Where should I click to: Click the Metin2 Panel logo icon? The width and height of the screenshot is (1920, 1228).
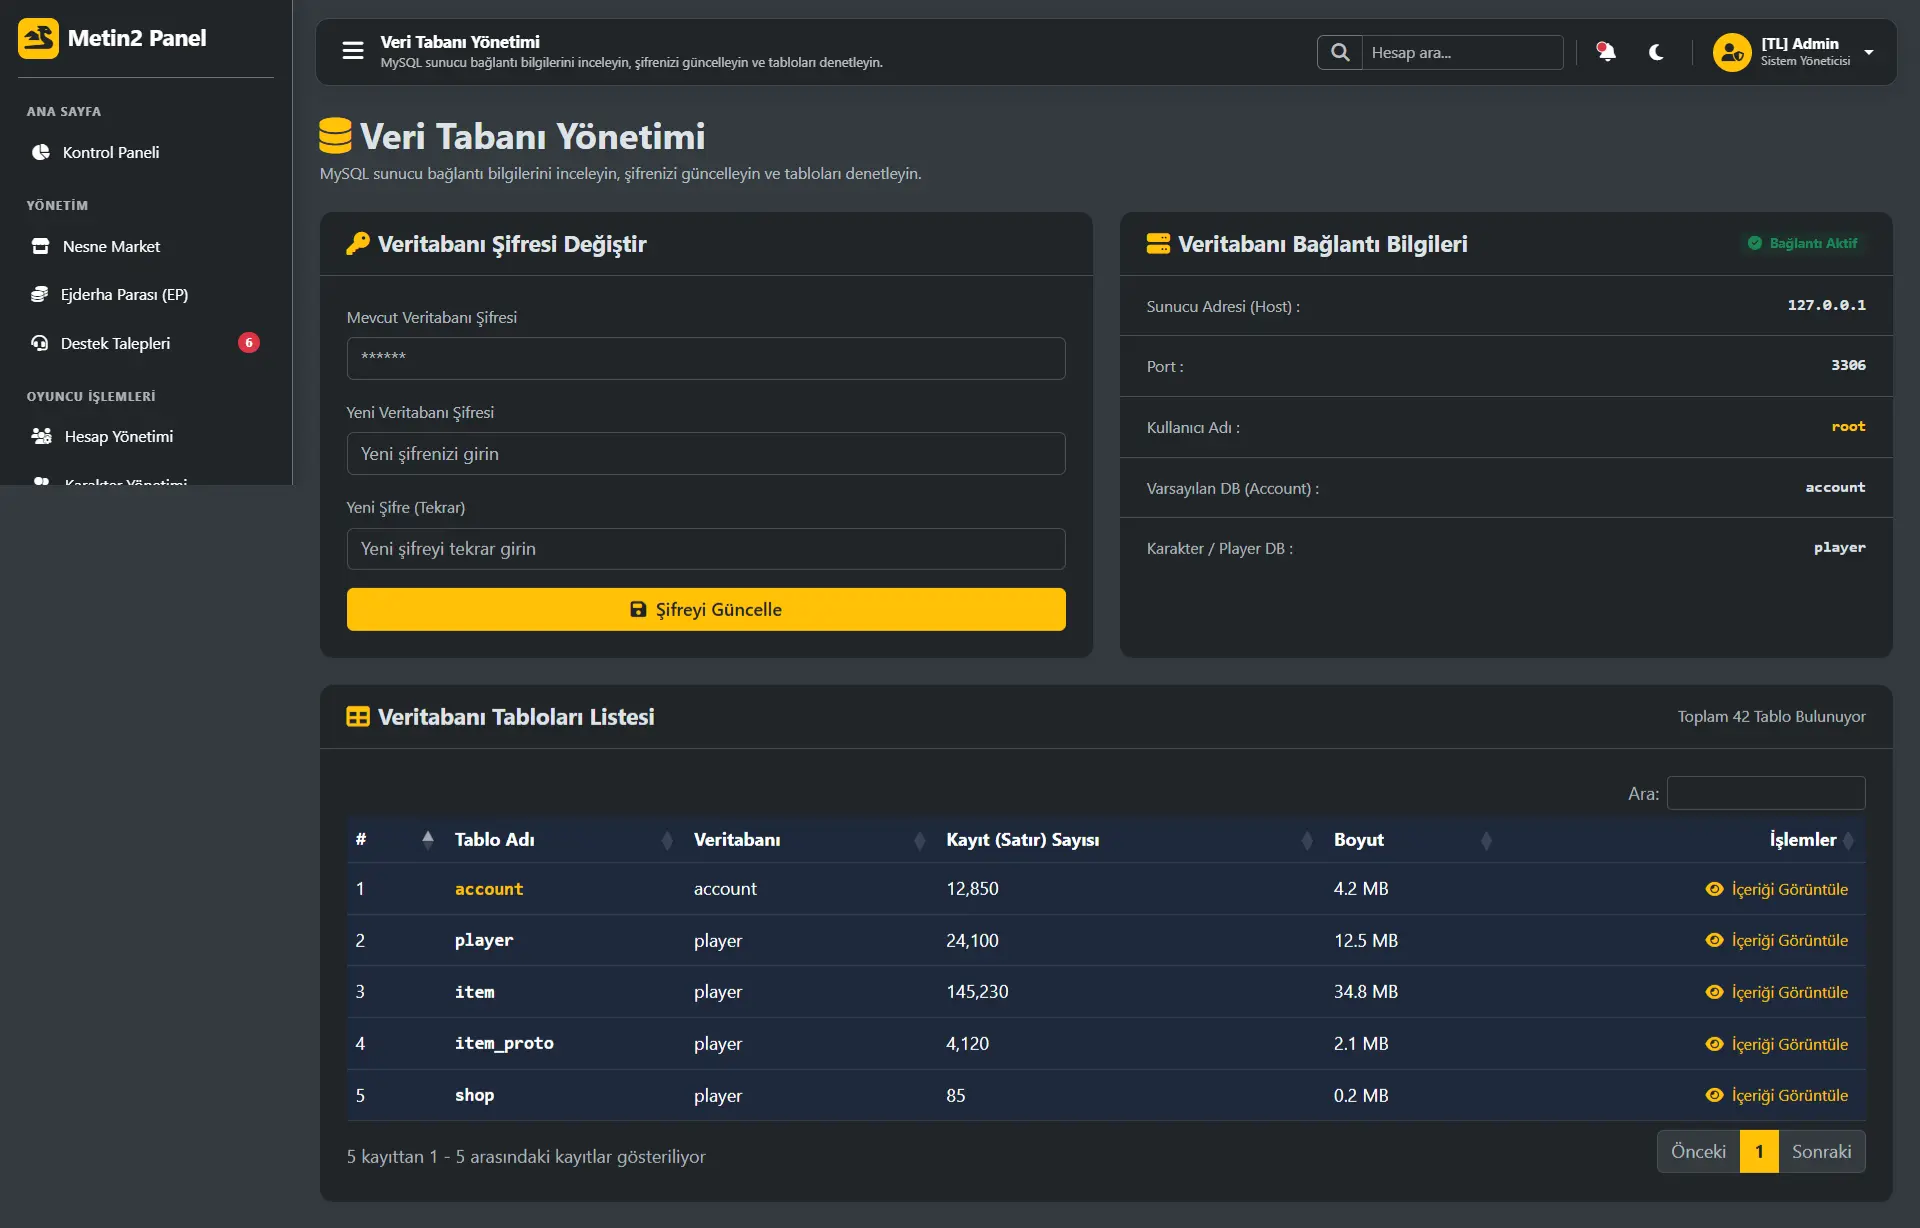pos(38,39)
